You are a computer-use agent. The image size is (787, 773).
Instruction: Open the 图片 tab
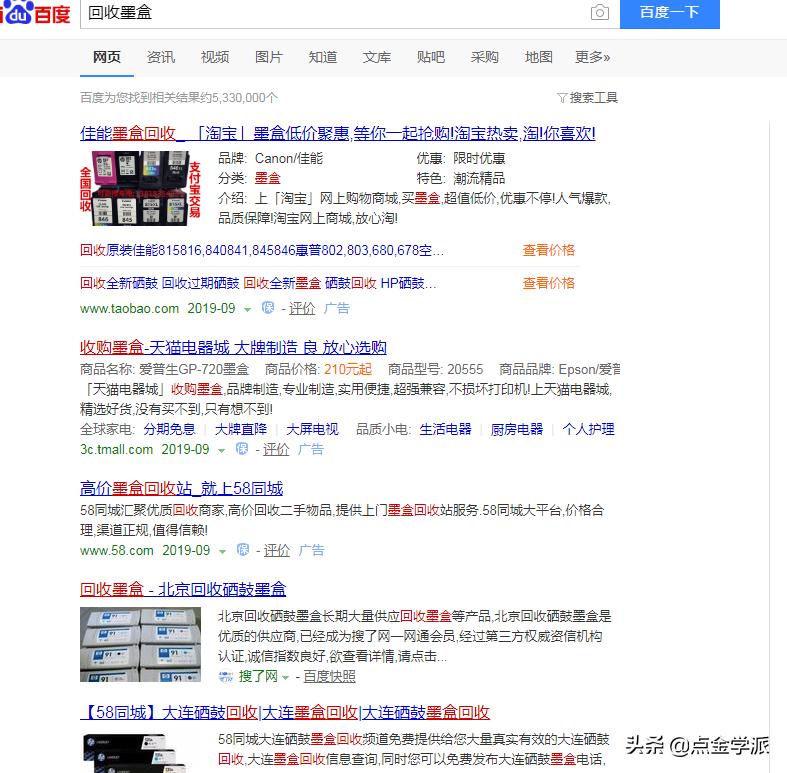(x=269, y=57)
